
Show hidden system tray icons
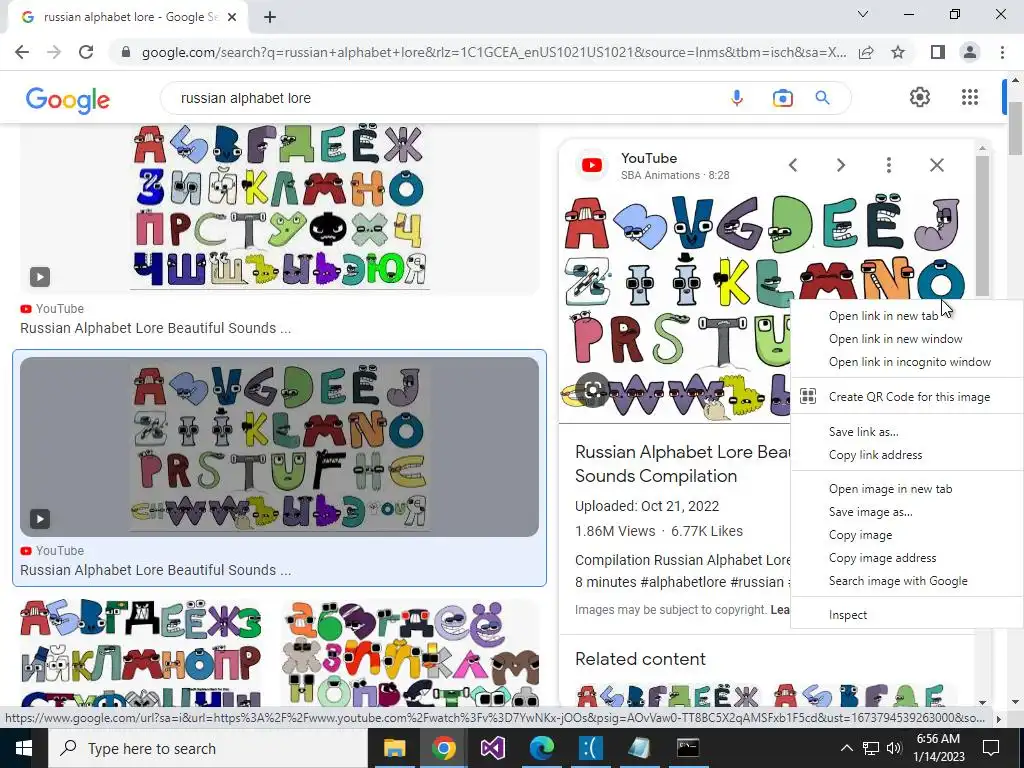point(846,748)
